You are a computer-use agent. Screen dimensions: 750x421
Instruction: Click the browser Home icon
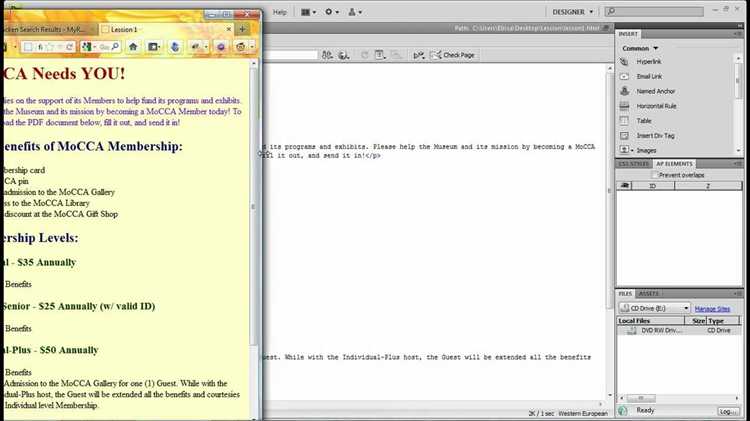pyautogui.click(x=132, y=47)
